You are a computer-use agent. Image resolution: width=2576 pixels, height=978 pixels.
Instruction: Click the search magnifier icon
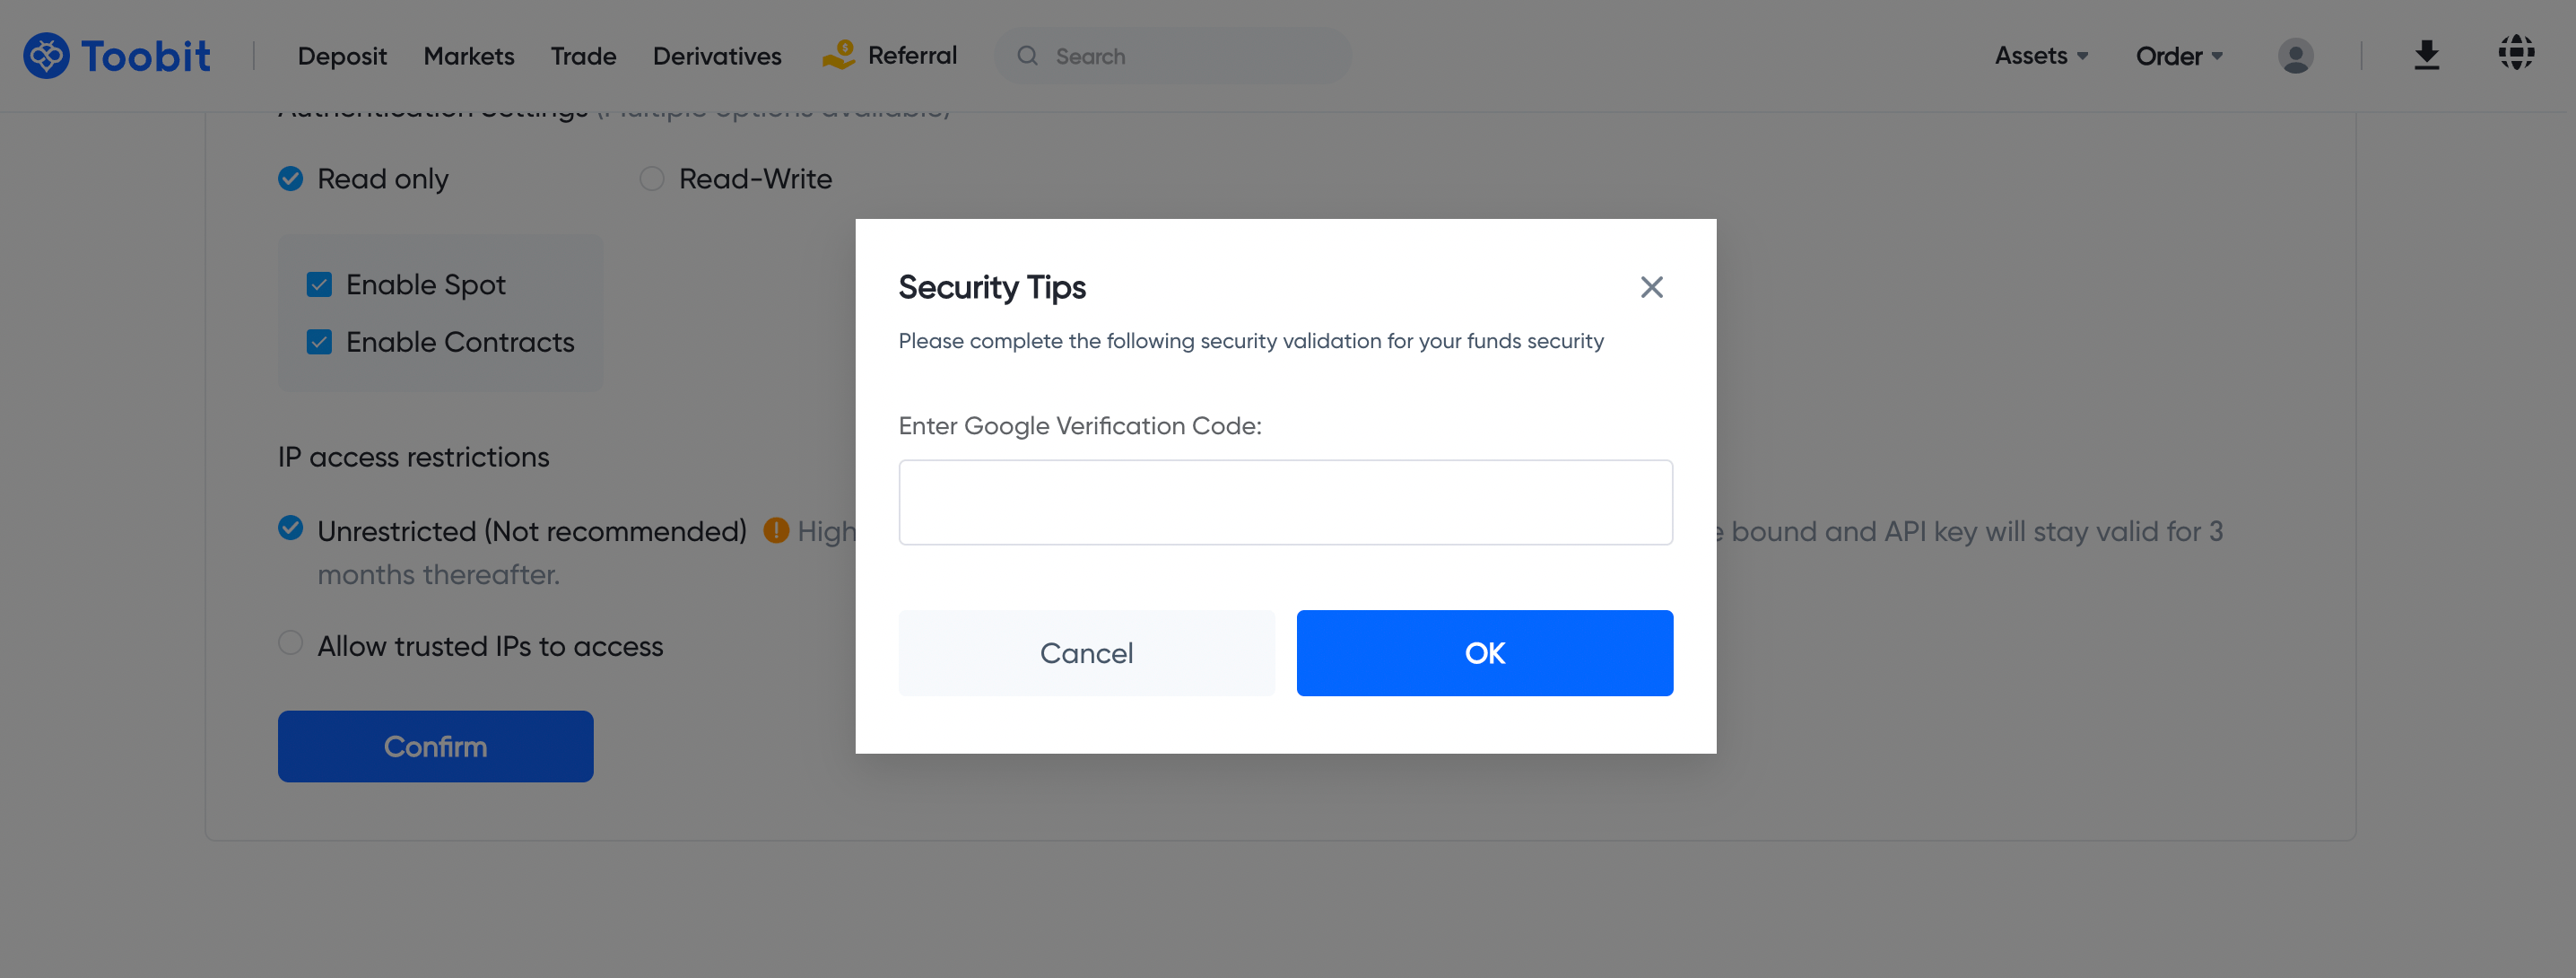click(1028, 56)
